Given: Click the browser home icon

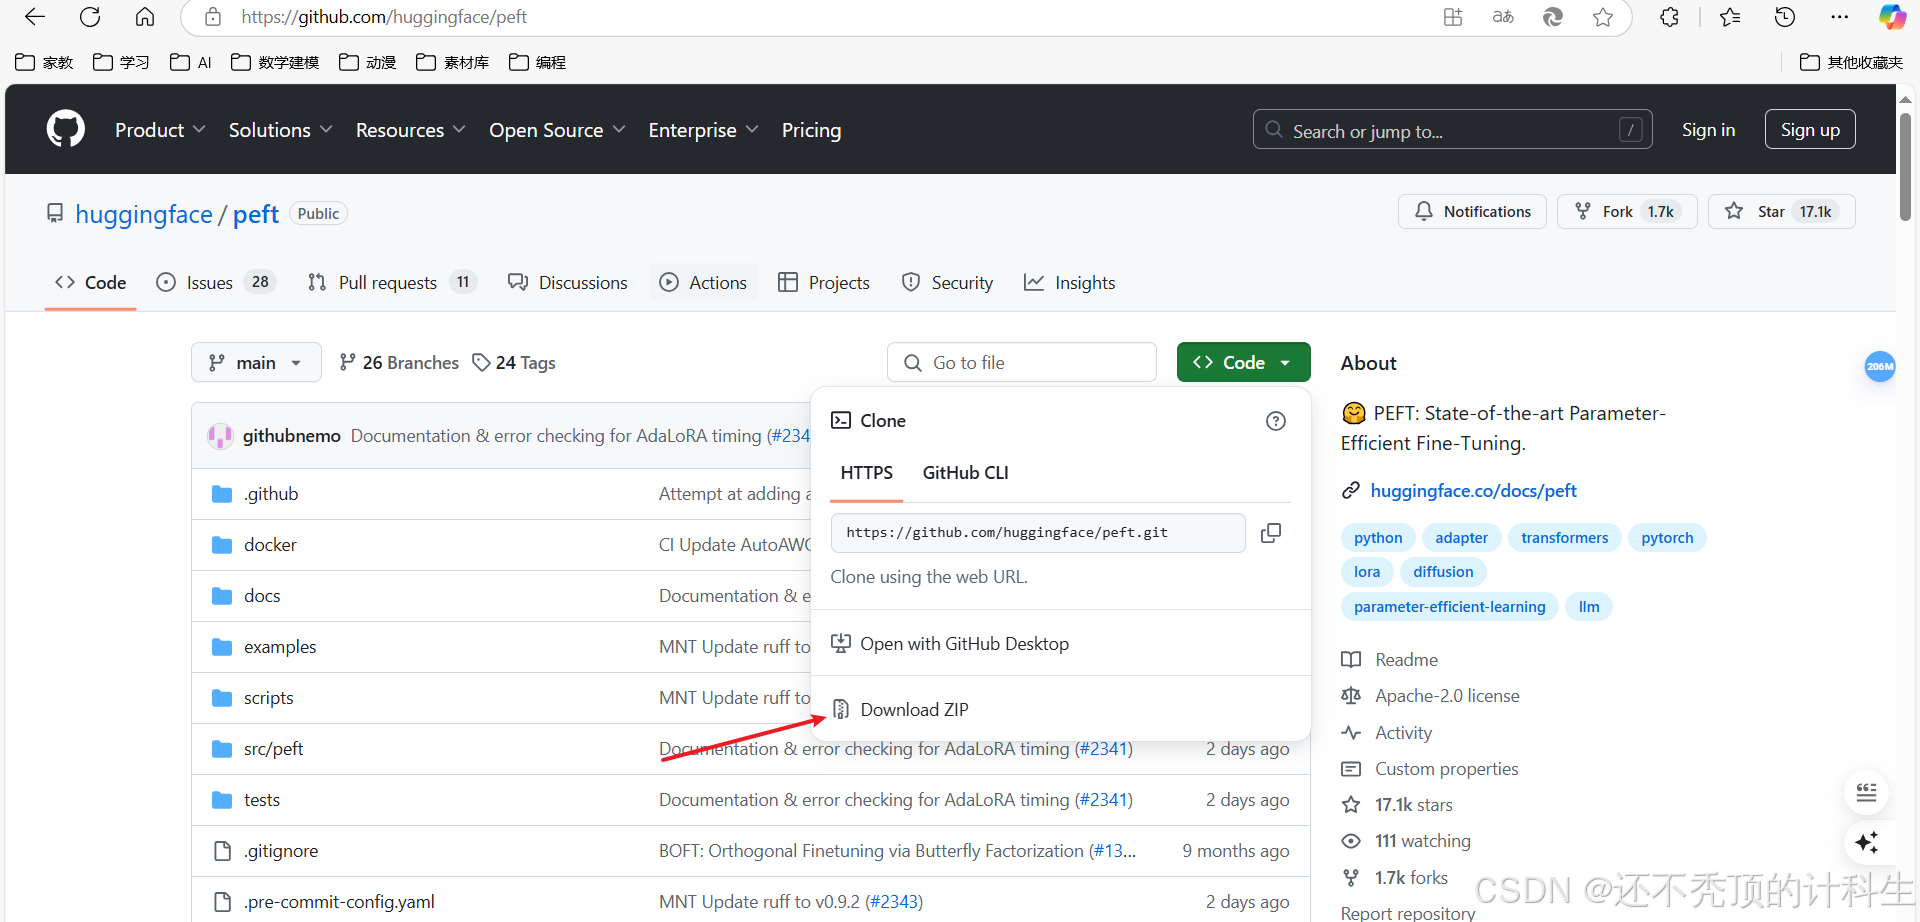Looking at the screenshot, I should tap(145, 17).
